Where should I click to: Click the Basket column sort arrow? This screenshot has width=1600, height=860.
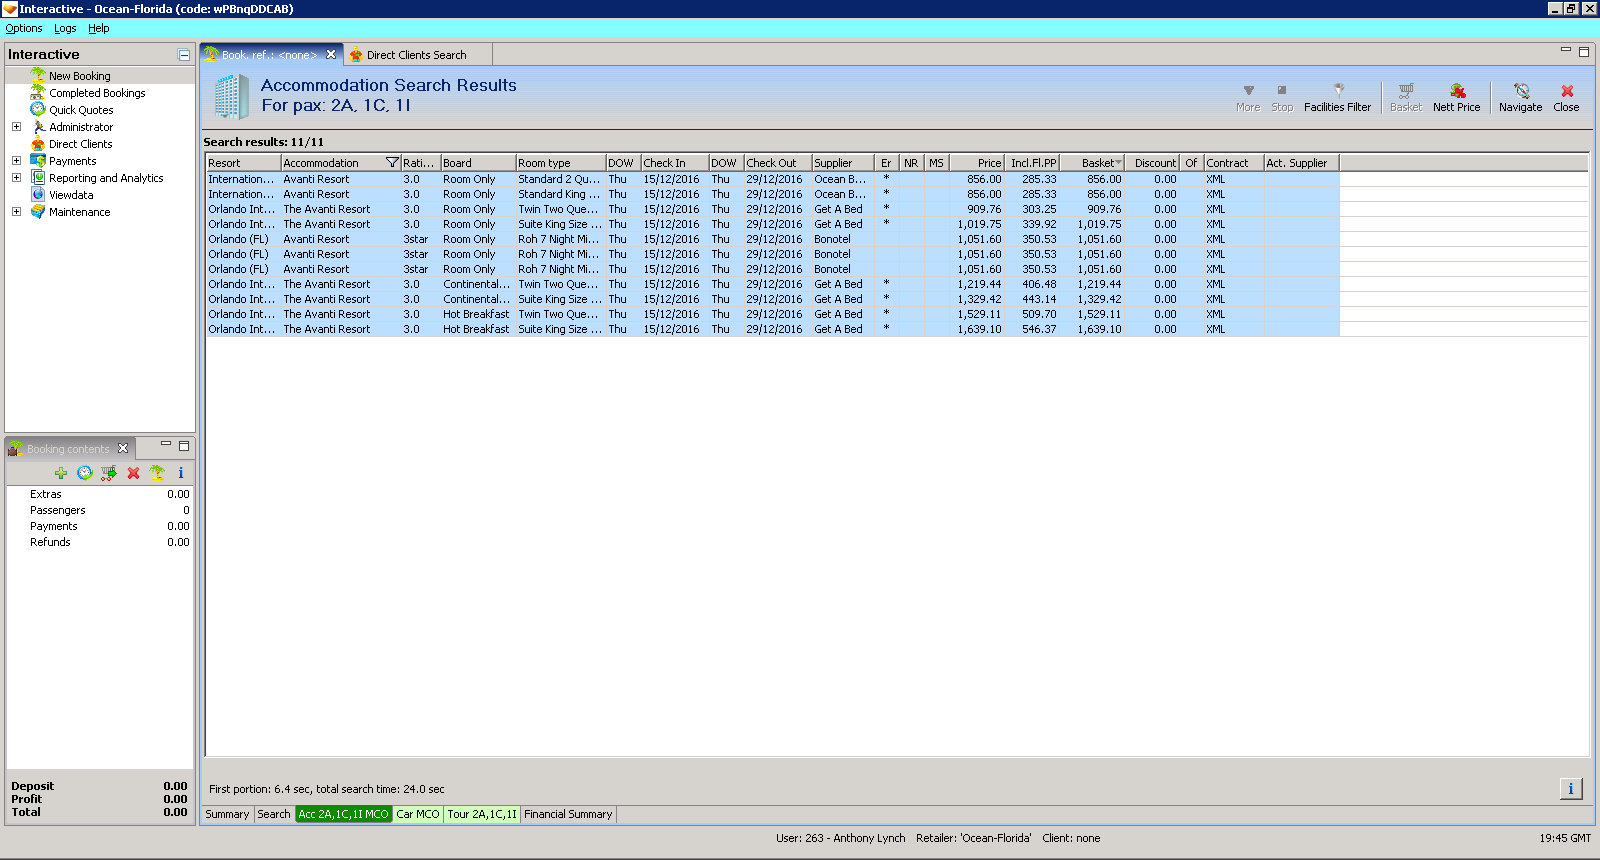(x=1118, y=163)
